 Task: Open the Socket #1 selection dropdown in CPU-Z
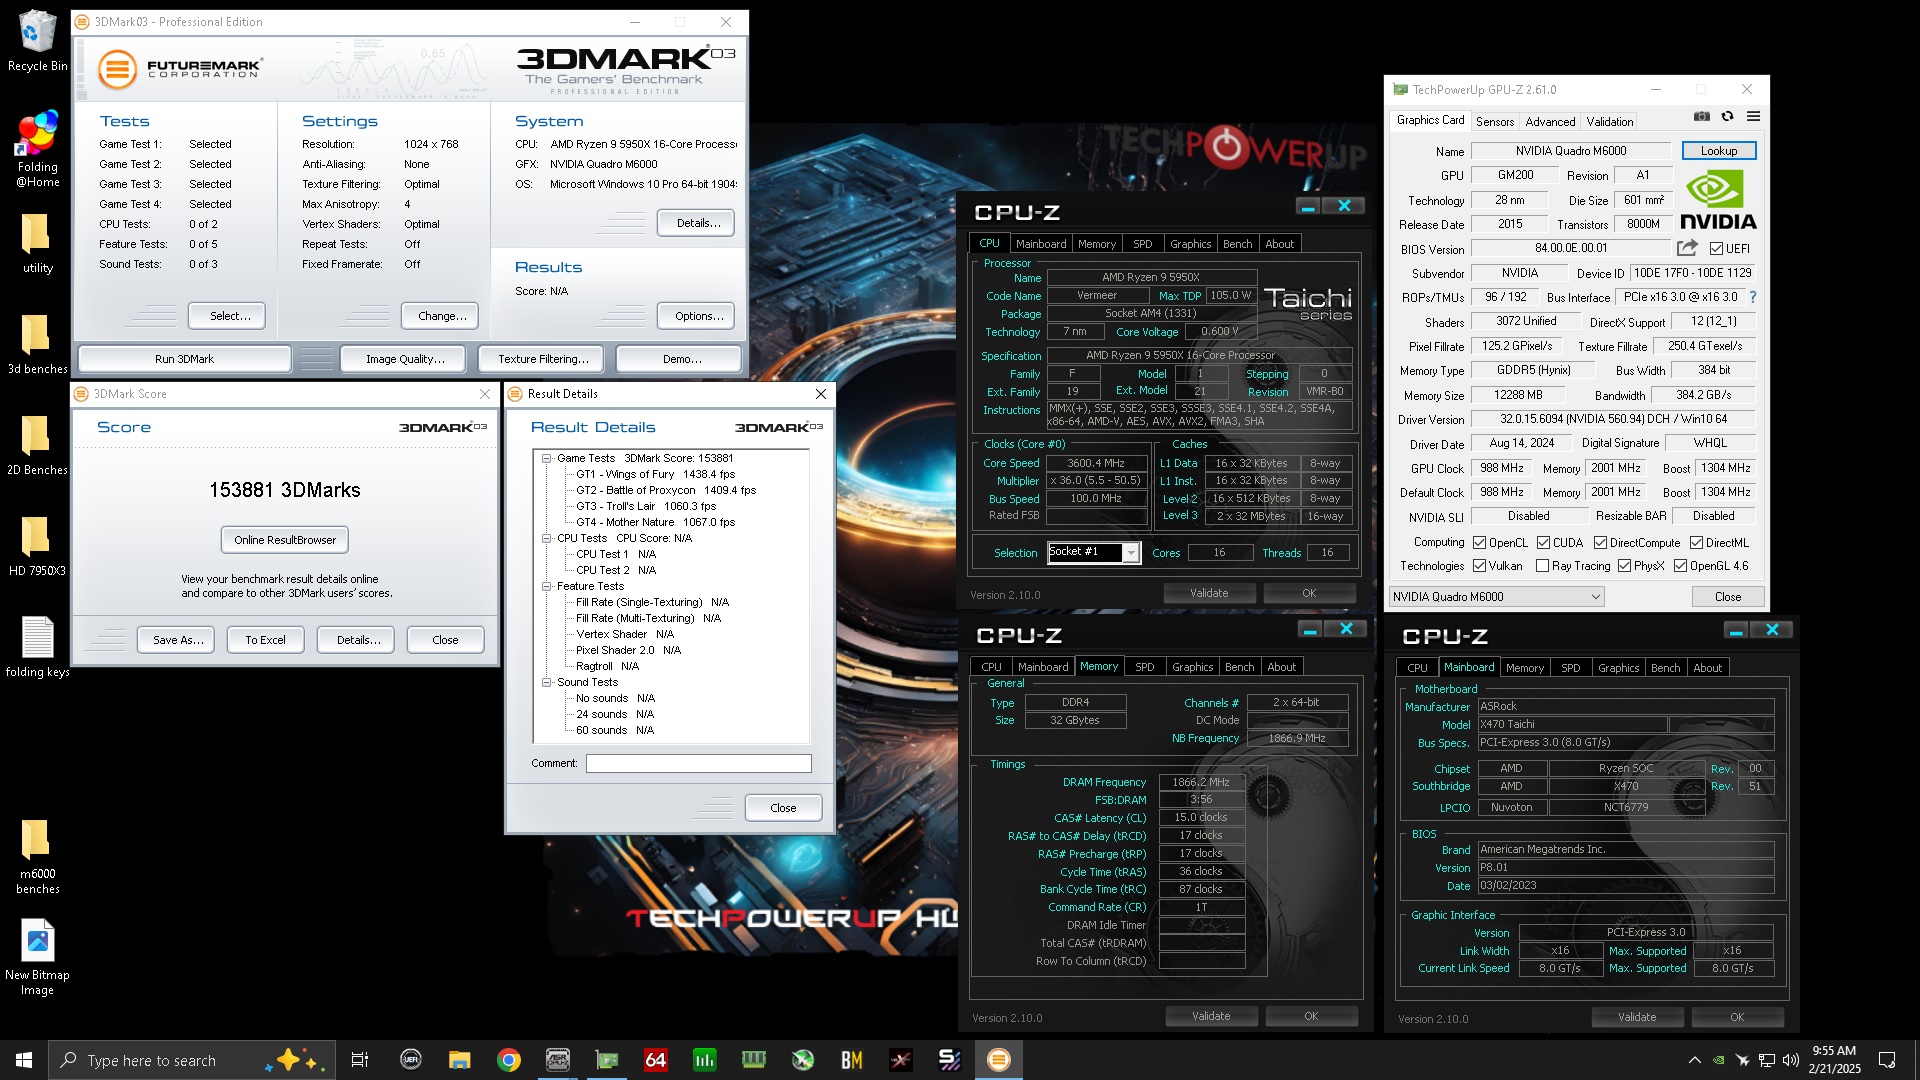tap(1093, 552)
